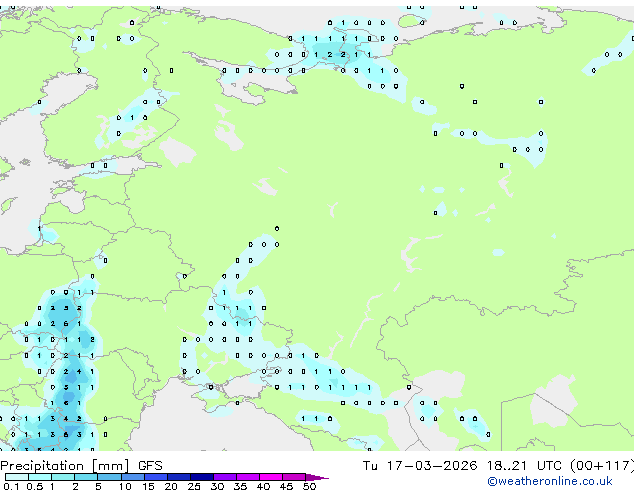Click the '45' legend scale label
Screen dimensions: 634x490
click(287, 486)
